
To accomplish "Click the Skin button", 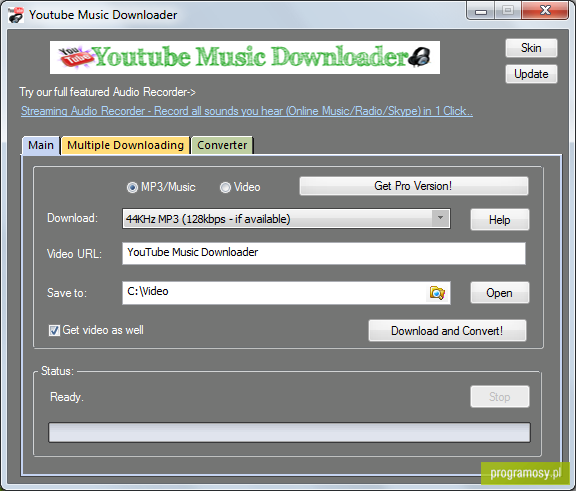I will (531, 48).
